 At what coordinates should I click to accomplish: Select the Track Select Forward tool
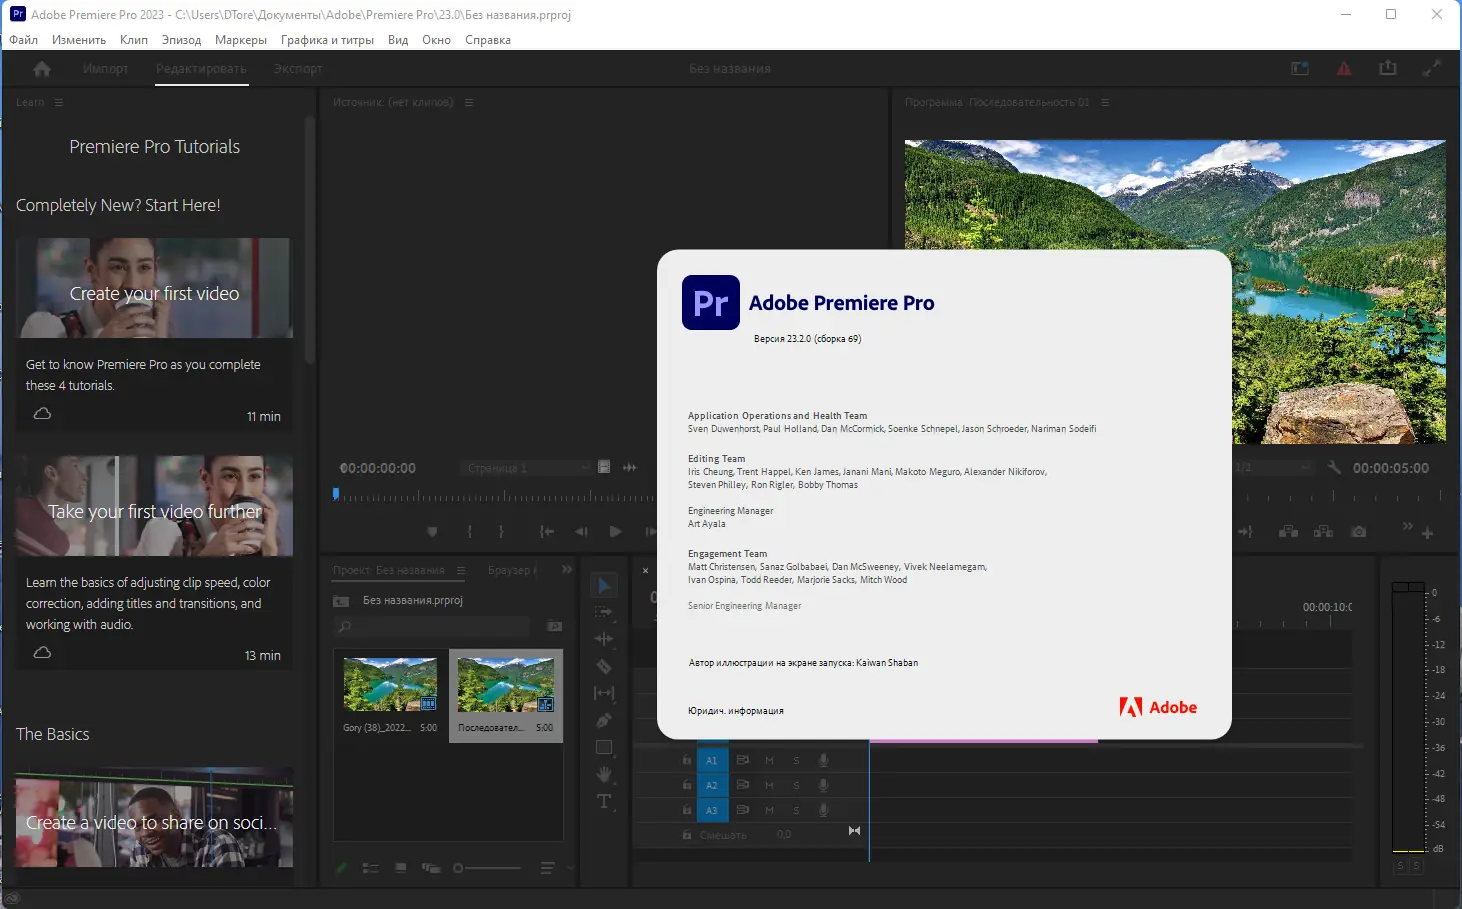click(604, 612)
